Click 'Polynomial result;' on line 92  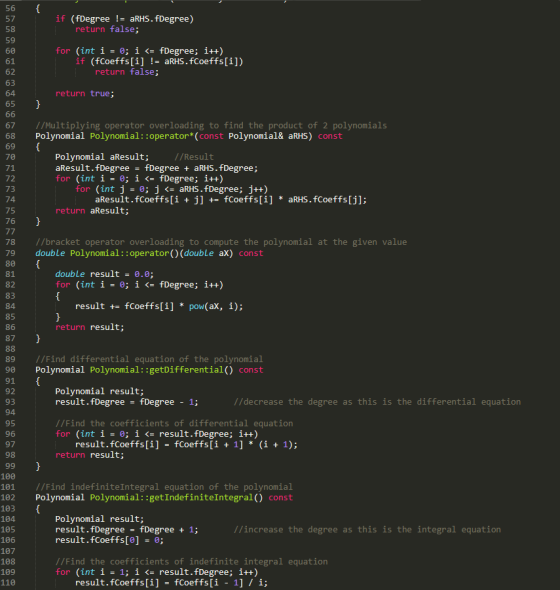100,391
